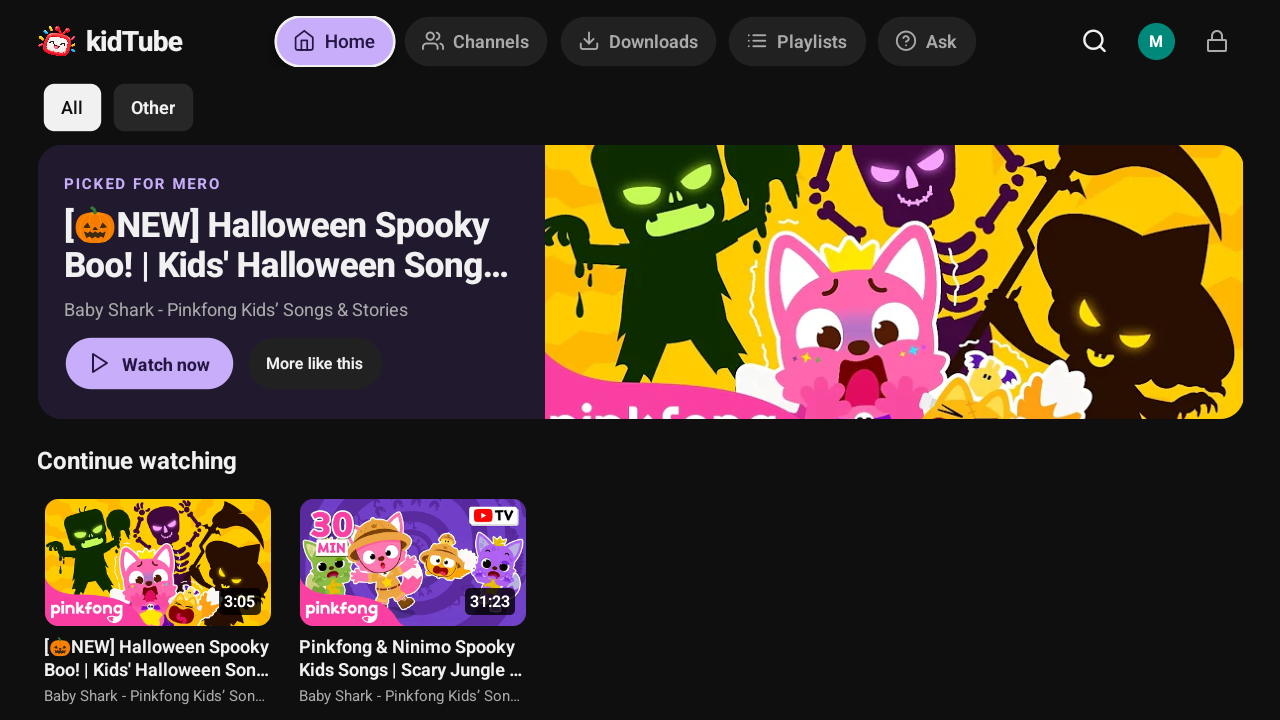This screenshot has width=1280, height=720.
Task: Click the Halloween Spooky Boo title under Continue watching
Action: tap(157, 658)
